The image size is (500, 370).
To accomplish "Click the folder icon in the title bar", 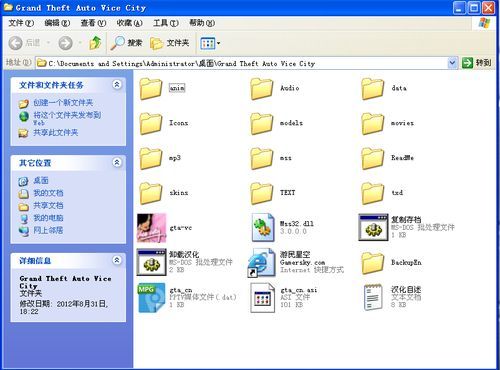I will (x=8, y=7).
